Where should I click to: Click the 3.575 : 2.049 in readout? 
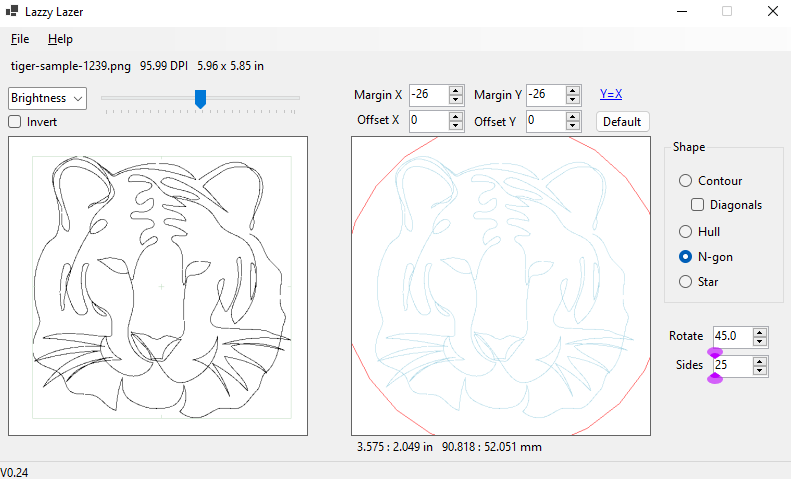(394, 447)
